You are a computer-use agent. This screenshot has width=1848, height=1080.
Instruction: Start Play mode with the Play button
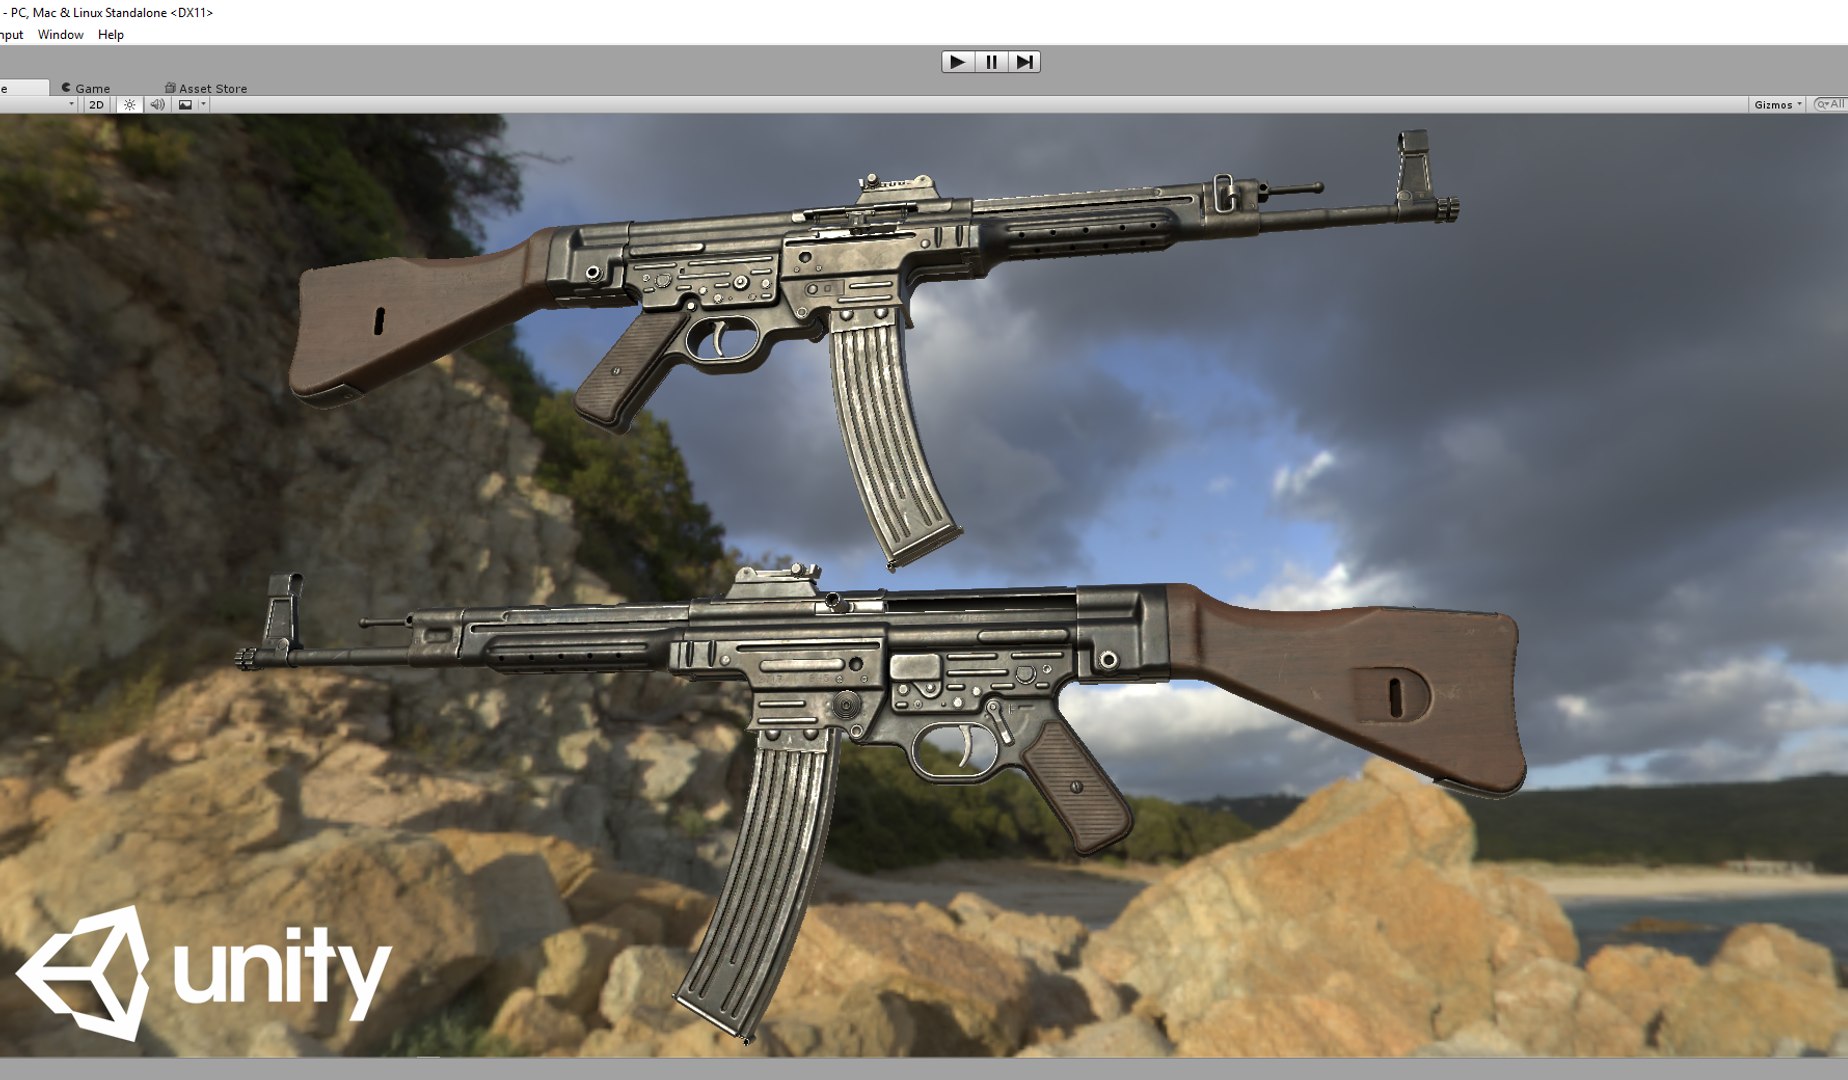point(957,62)
